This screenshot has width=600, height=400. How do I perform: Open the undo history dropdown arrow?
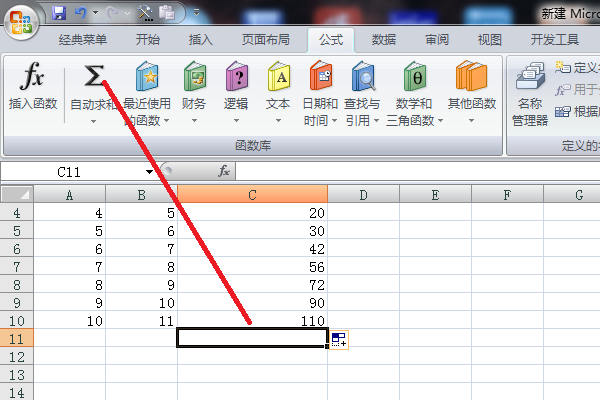click(x=96, y=13)
